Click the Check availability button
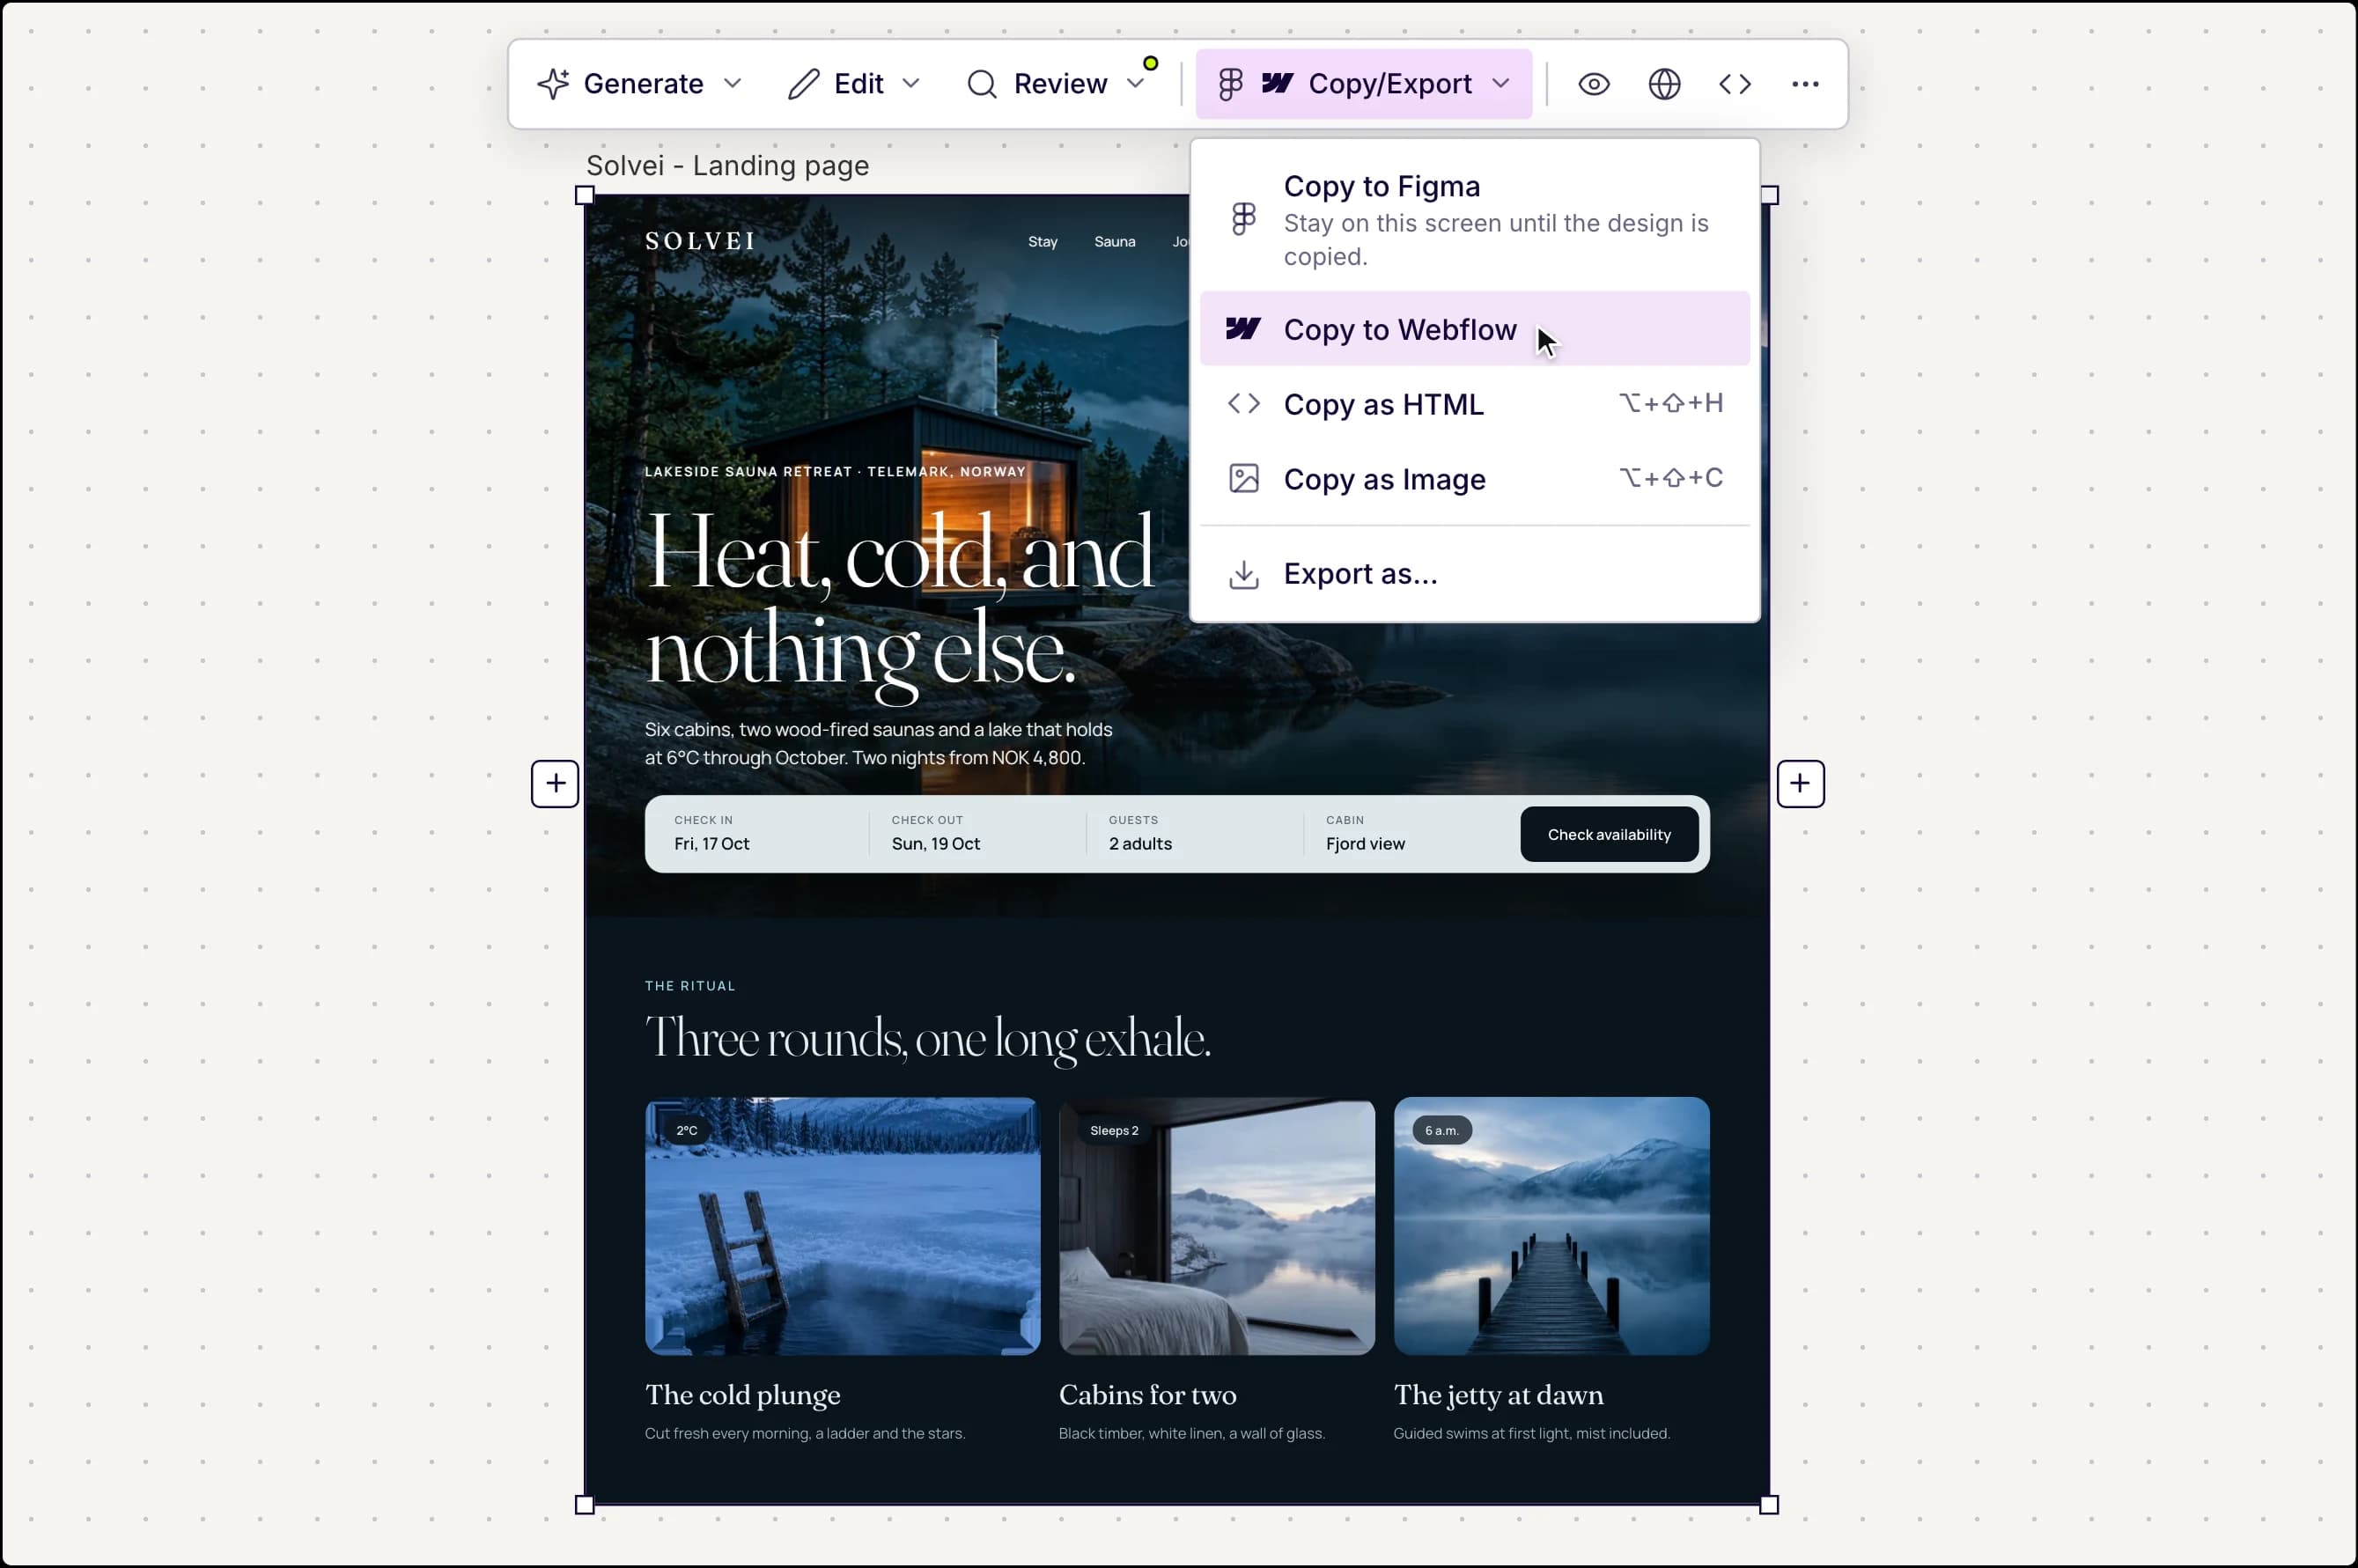2358x1568 pixels. [x=1609, y=834]
